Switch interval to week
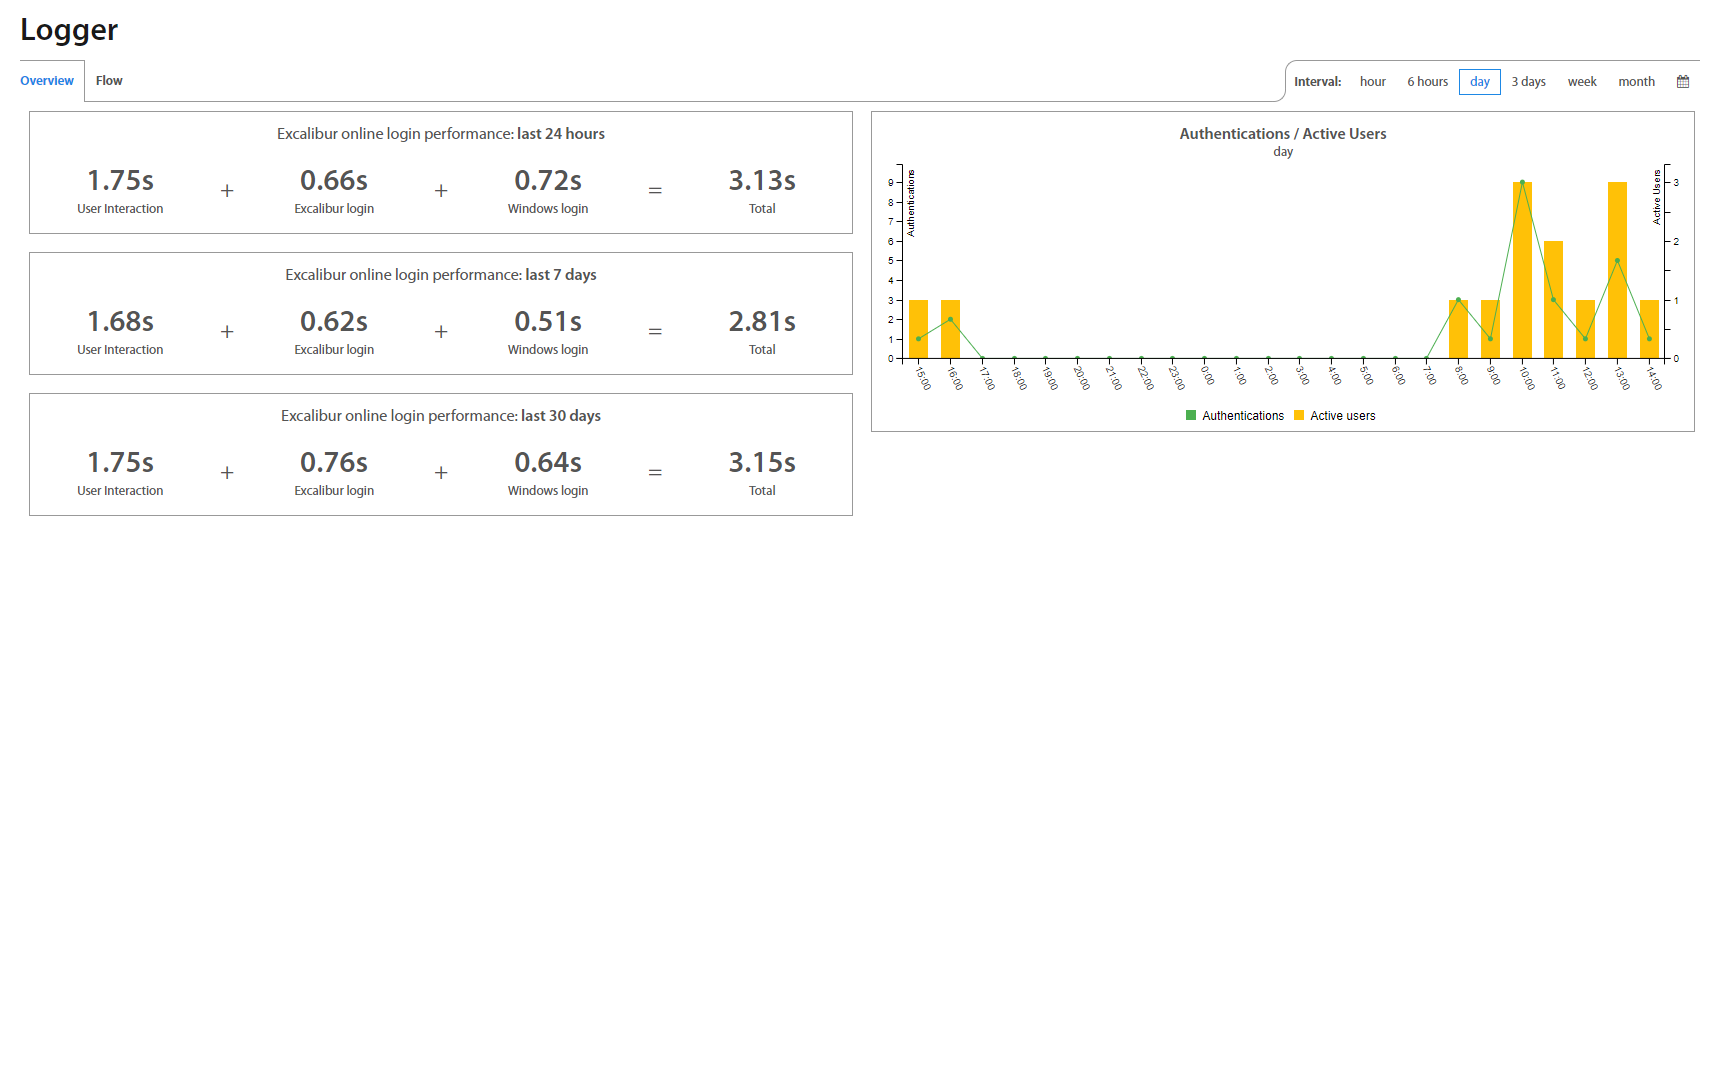This screenshot has width=1720, height=1080. [1581, 82]
